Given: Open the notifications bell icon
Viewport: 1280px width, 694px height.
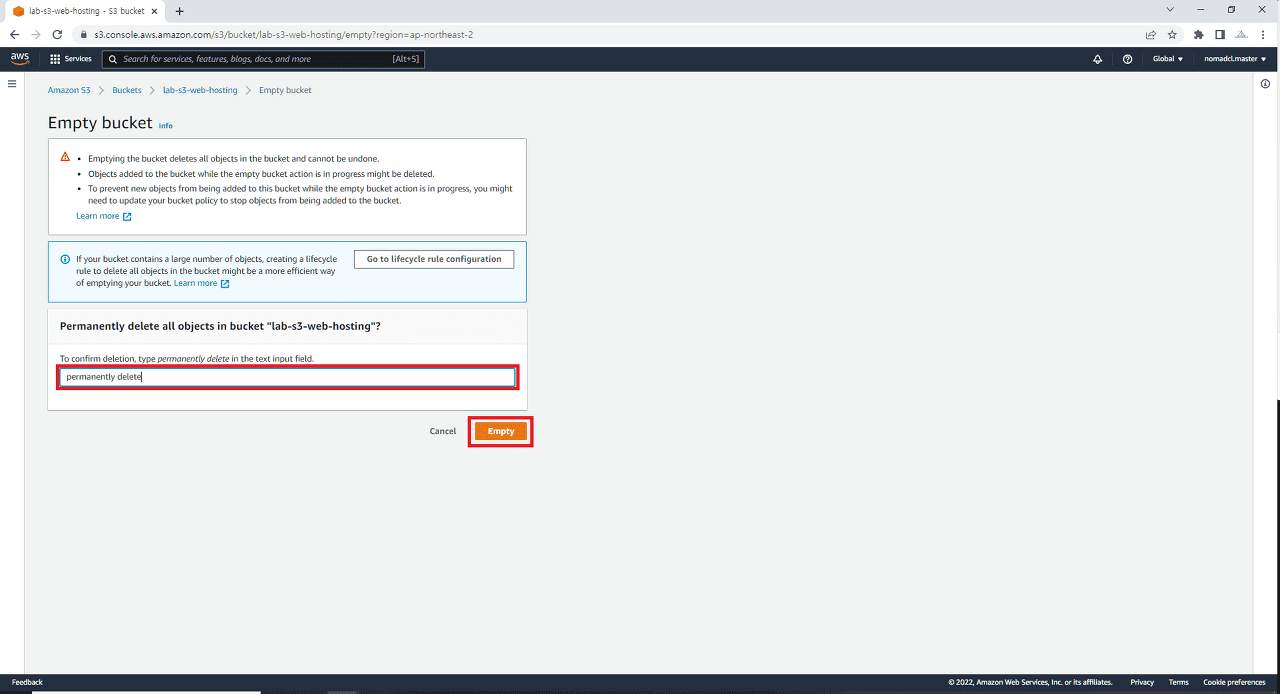Looking at the screenshot, I should click(x=1098, y=59).
